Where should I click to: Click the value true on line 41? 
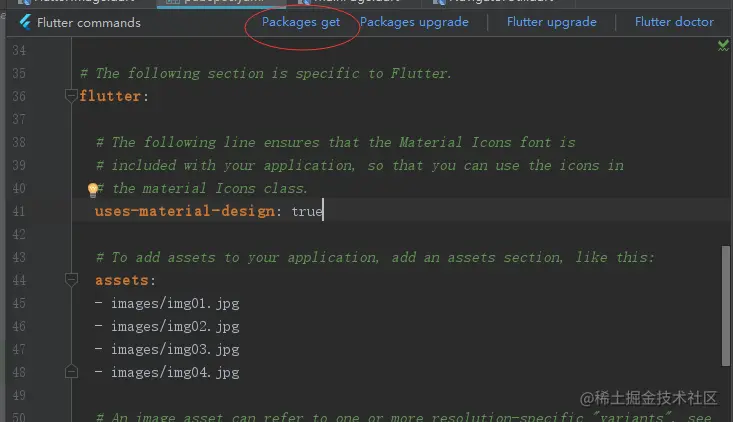[x=307, y=211]
